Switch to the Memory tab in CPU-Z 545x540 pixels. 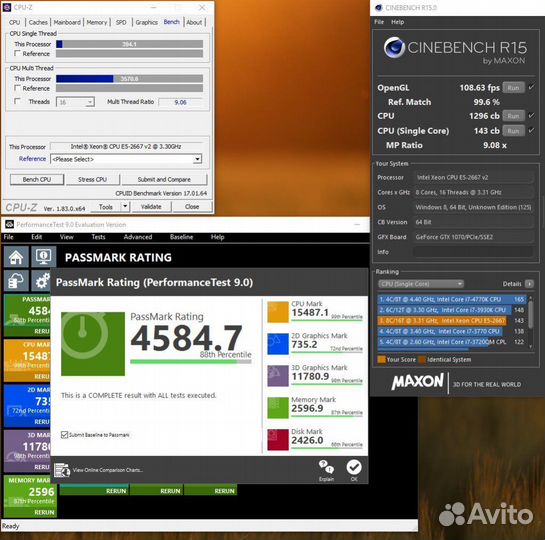point(97,22)
